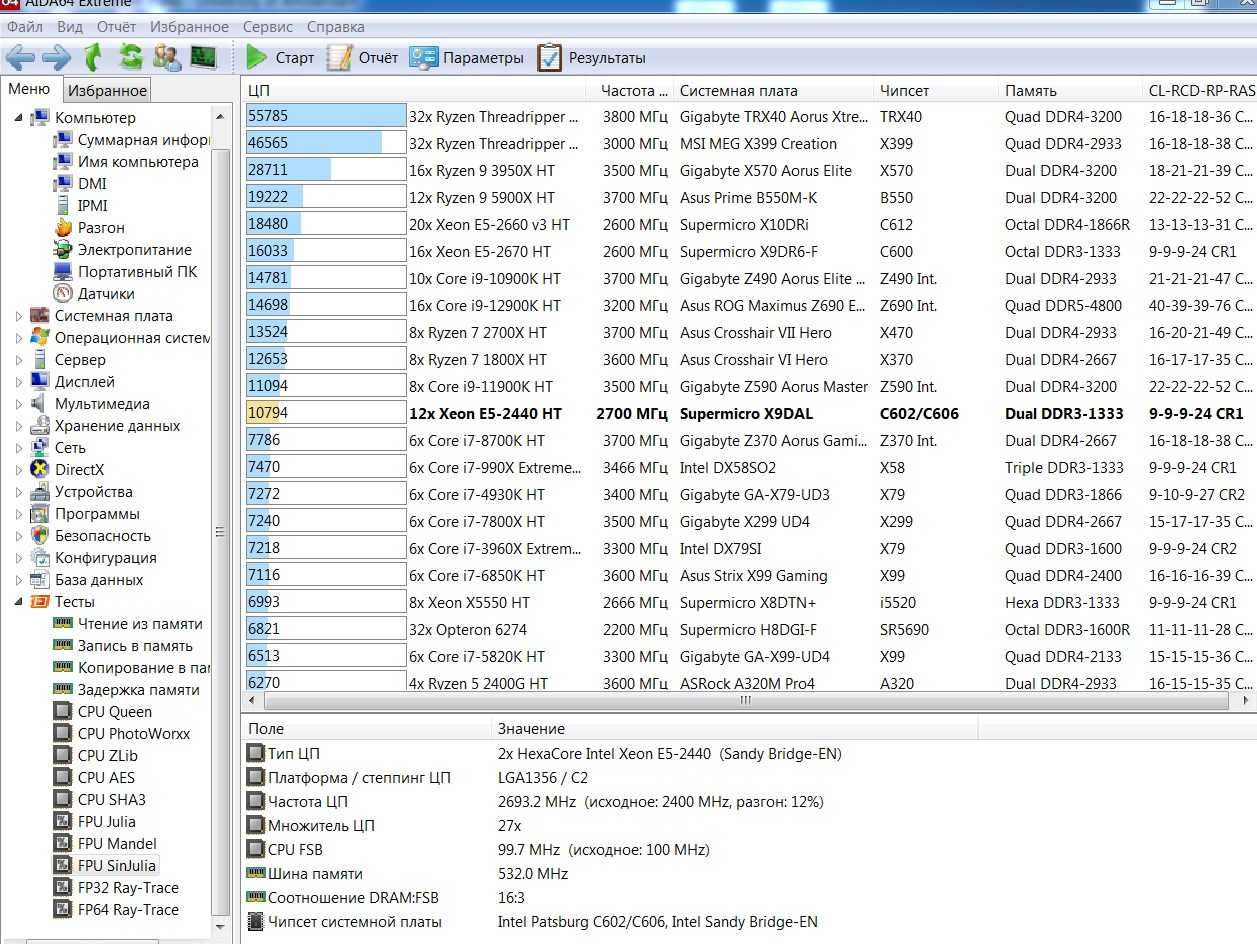Collapse the Компьютер tree node
1257x944 pixels.
coord(19,118)
